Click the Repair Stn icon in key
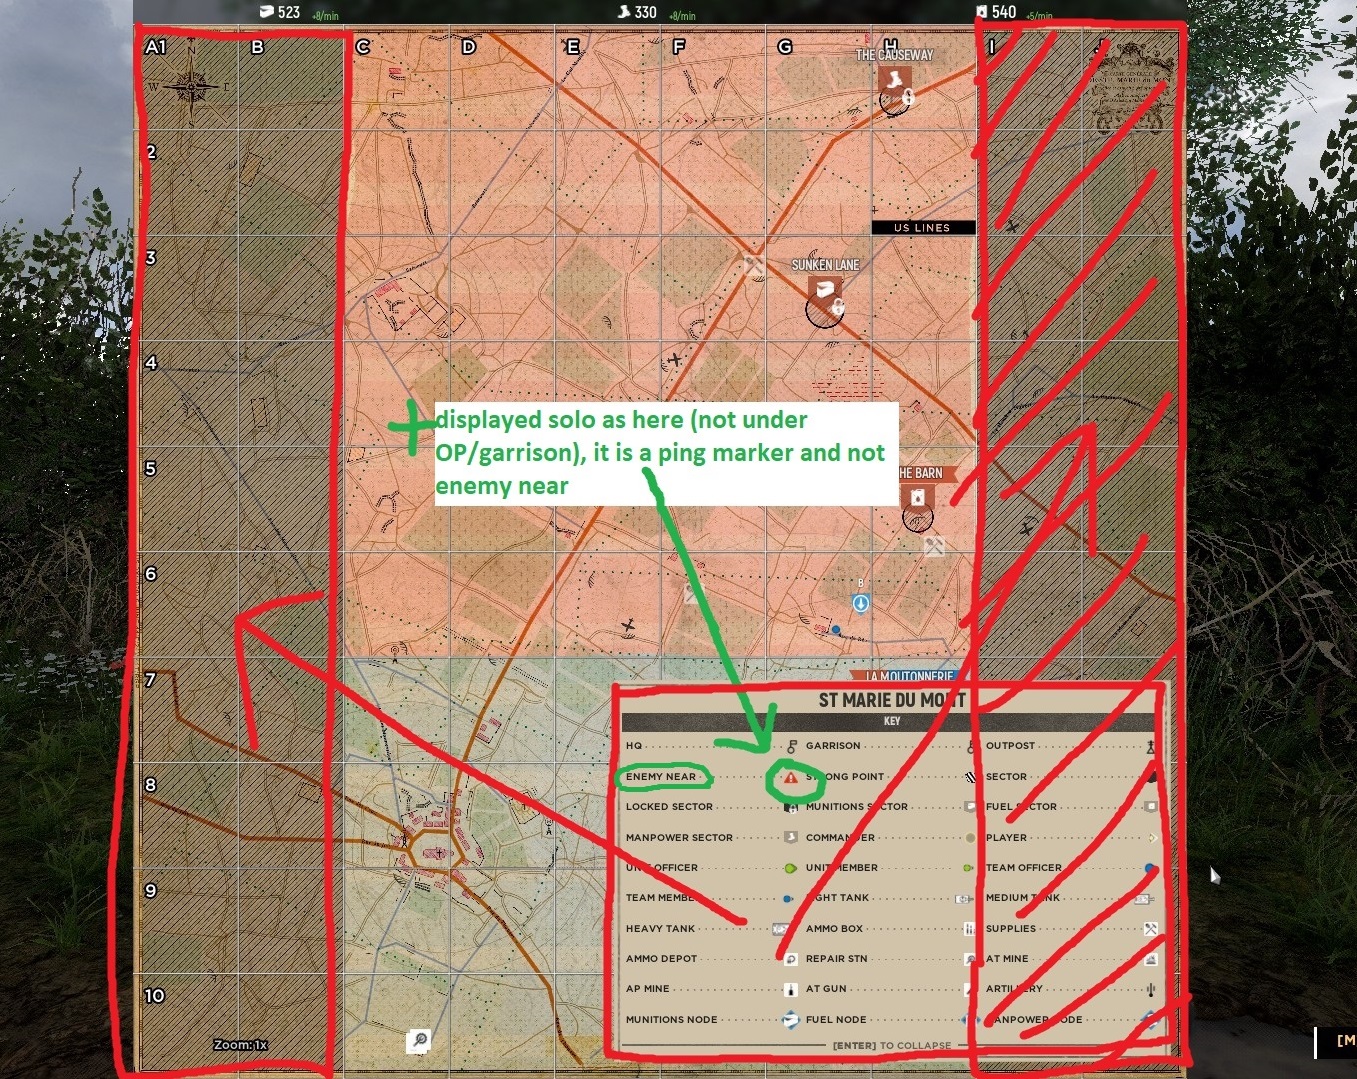 [970, 959]
